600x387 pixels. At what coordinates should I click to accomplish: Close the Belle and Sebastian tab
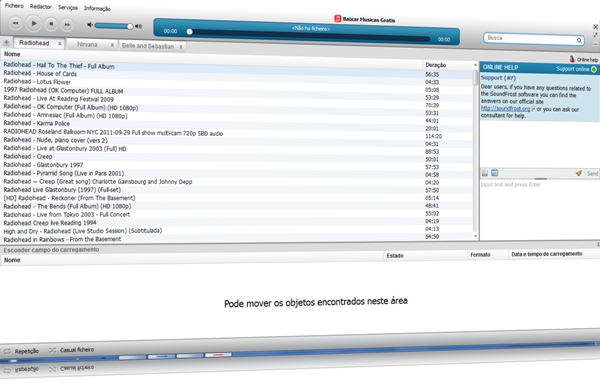tap(181, 47)
